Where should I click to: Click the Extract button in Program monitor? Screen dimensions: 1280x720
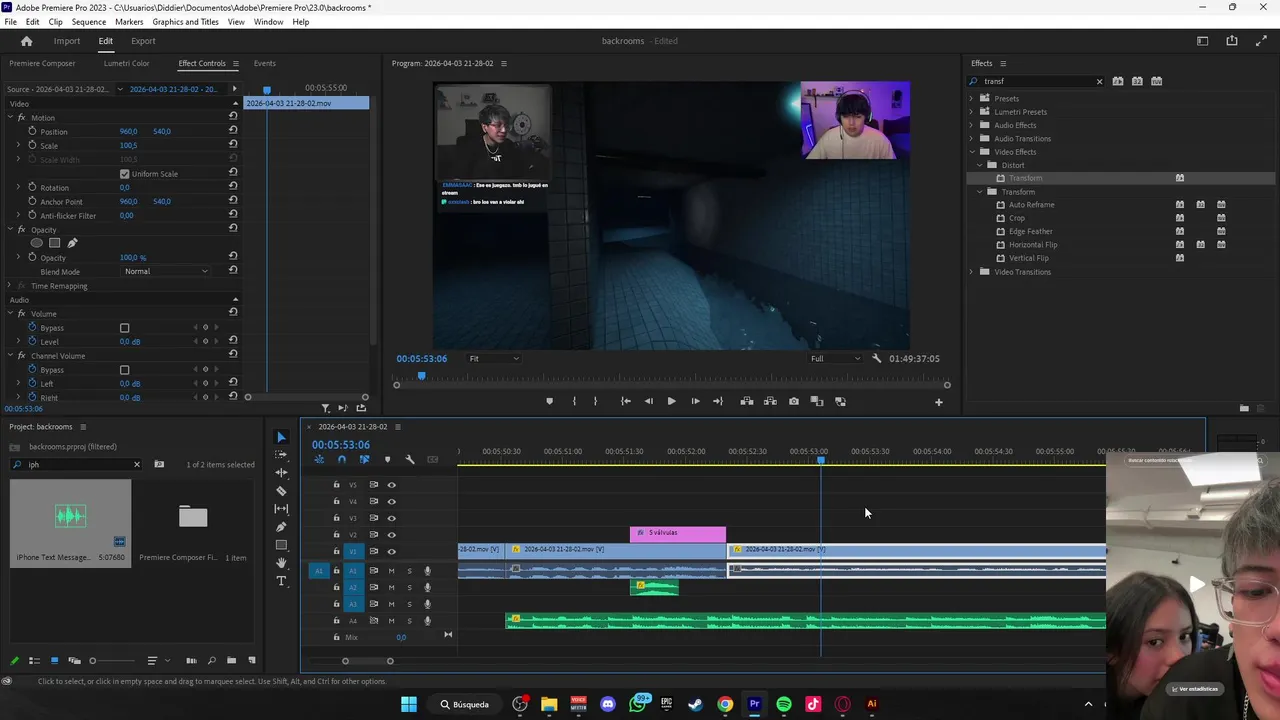pos(770,401)
